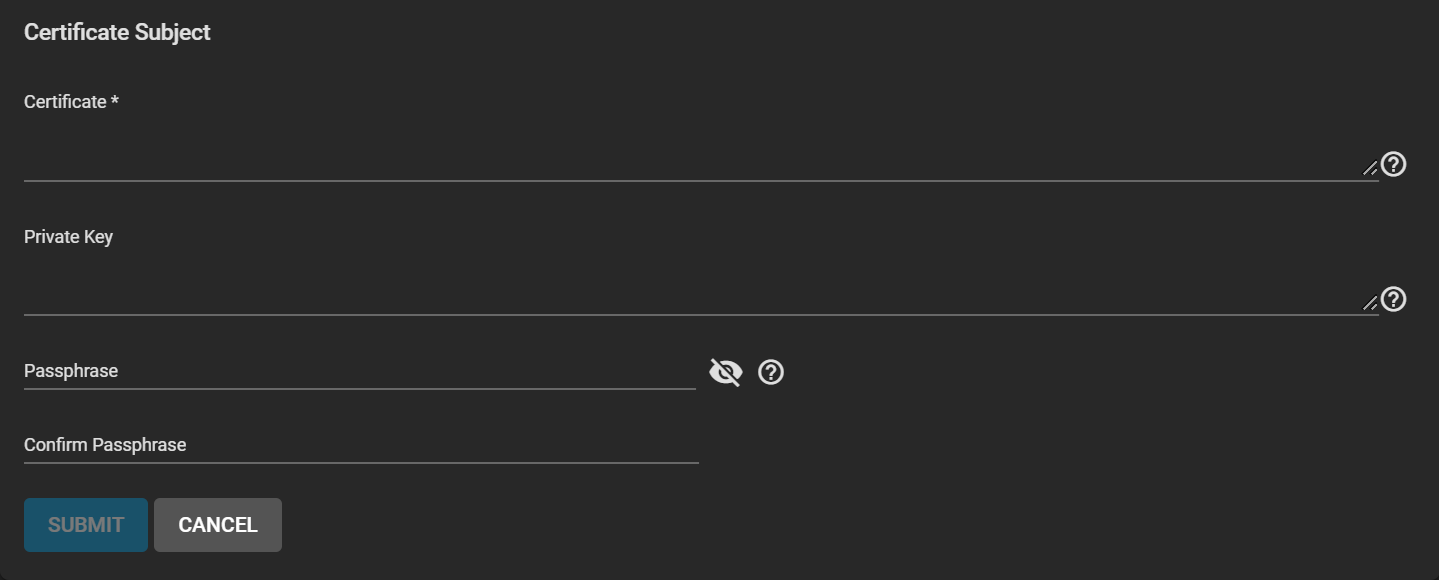Toggle passphrase visibility eye icon
Screen dimensions: 1439x580
tap(725, 372)
